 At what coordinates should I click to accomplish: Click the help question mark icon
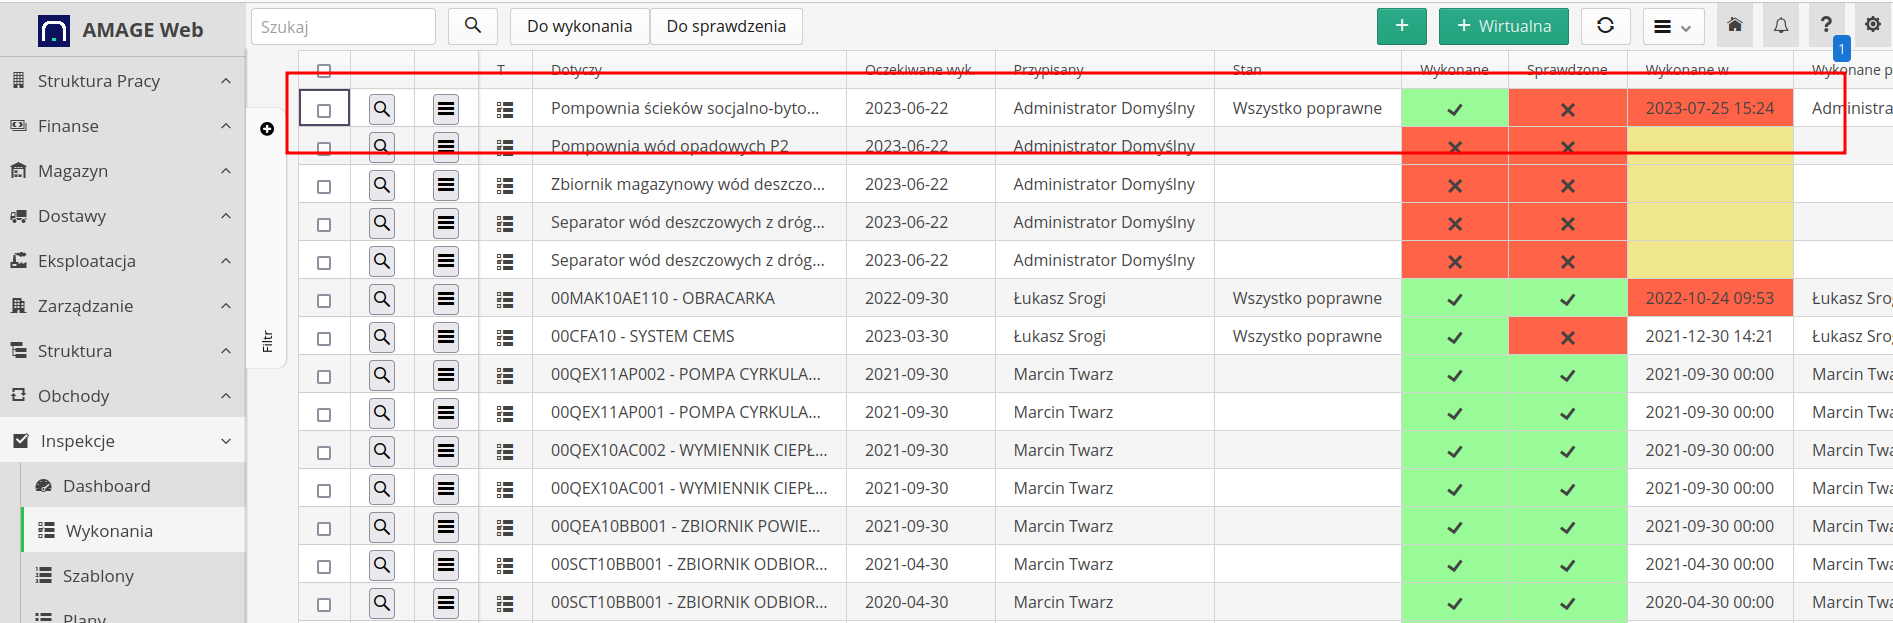1826,26
